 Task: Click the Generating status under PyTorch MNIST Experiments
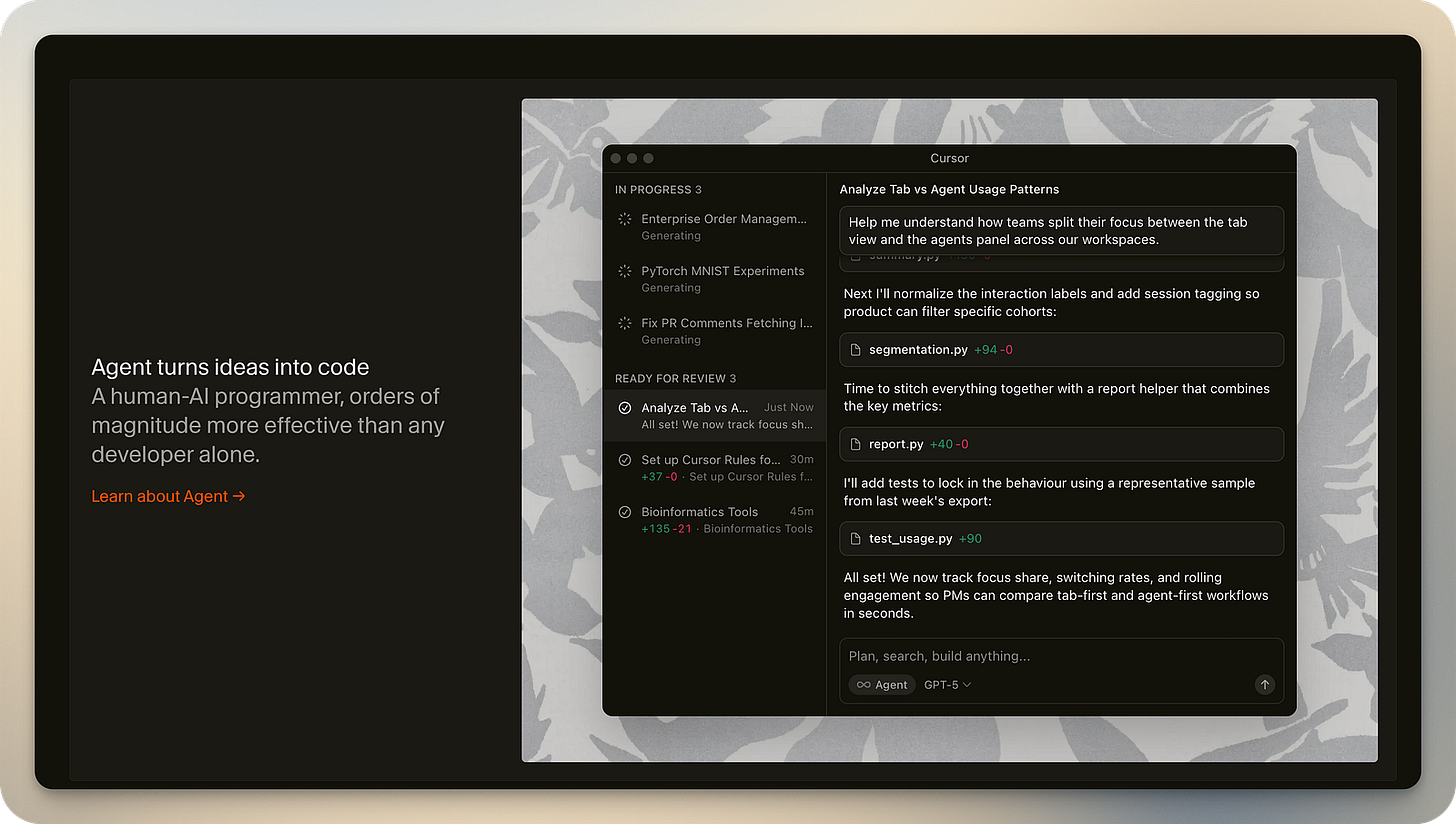671,288
